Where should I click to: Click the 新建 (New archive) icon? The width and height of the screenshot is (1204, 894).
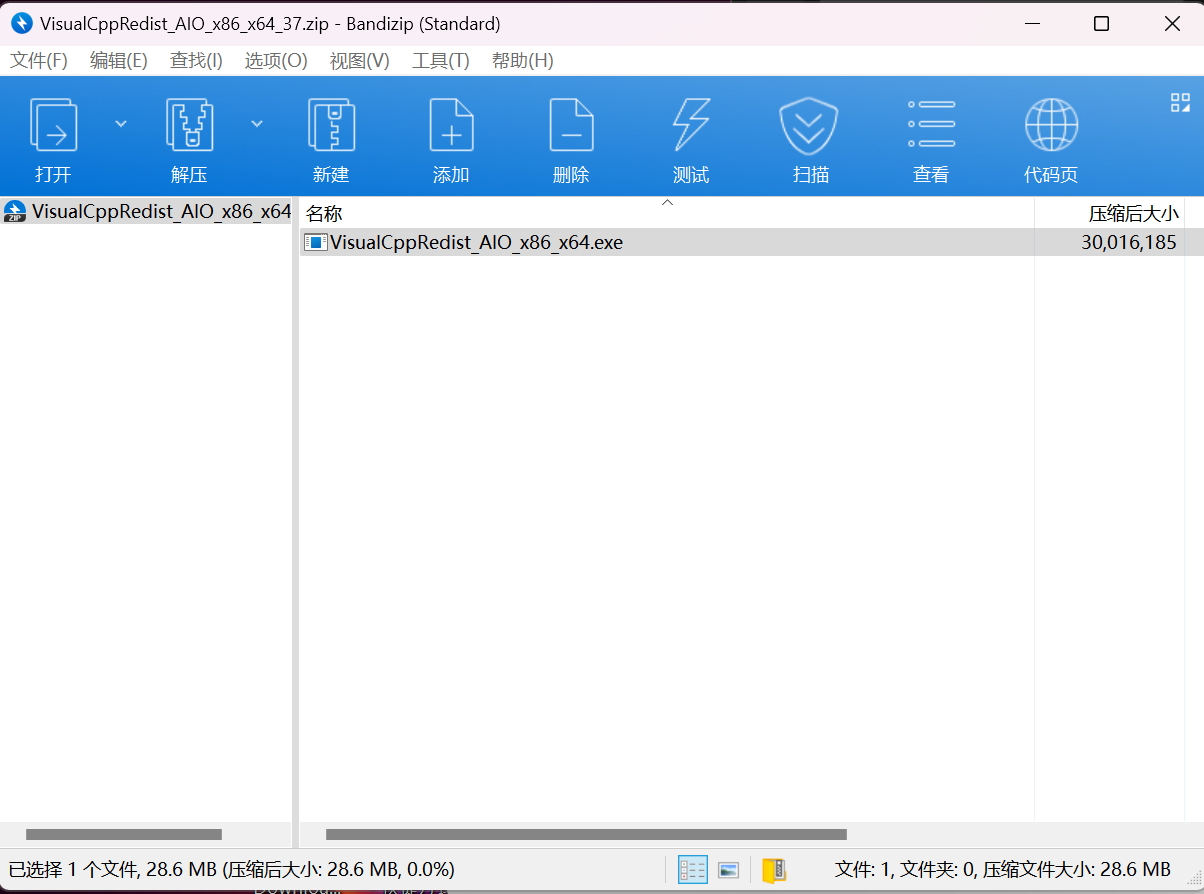click(x=331, y=126)
